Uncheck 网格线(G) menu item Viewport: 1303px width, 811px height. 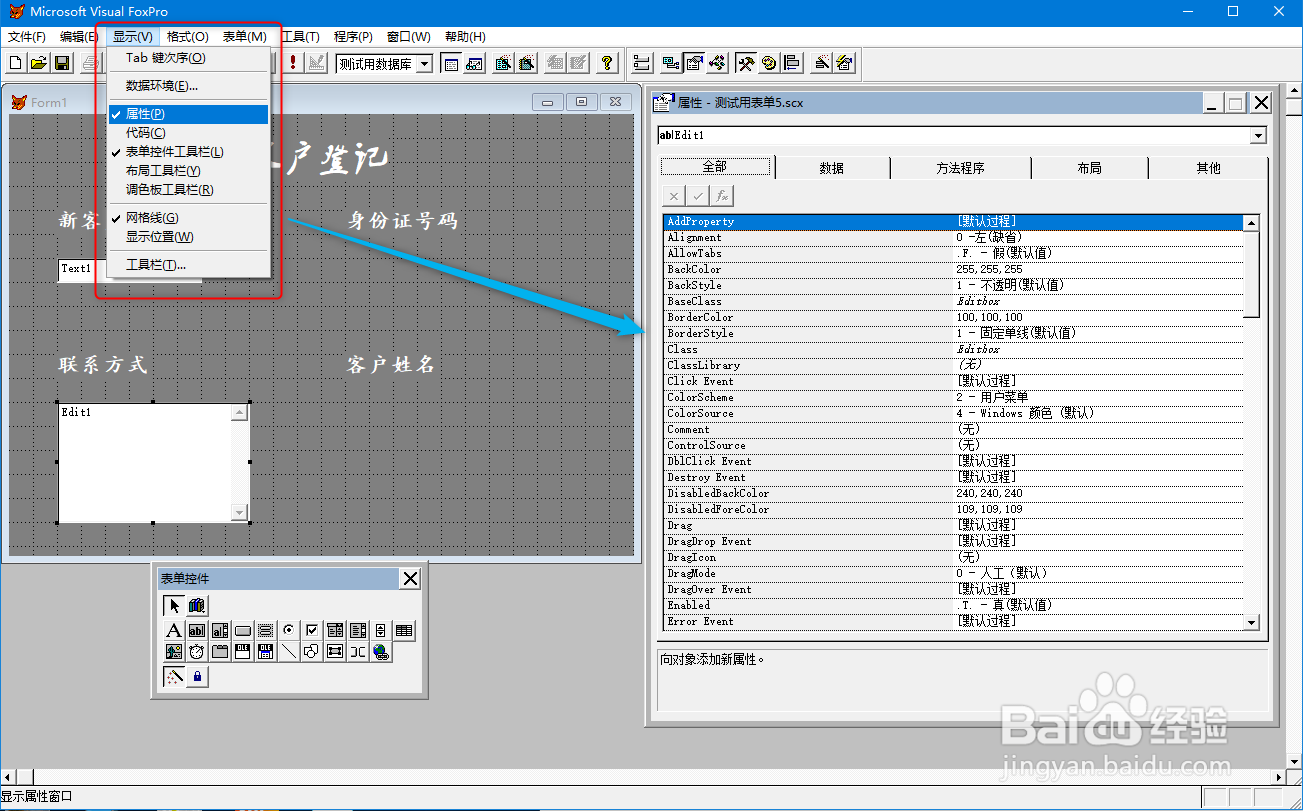click(x=188, y=218)
